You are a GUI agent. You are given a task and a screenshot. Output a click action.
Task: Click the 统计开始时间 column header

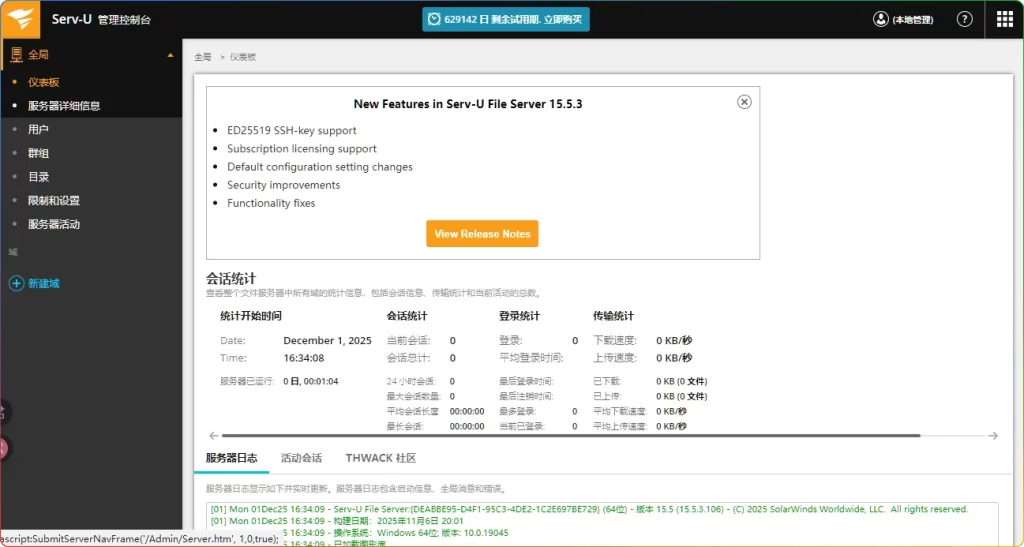(x=251, y=316)
